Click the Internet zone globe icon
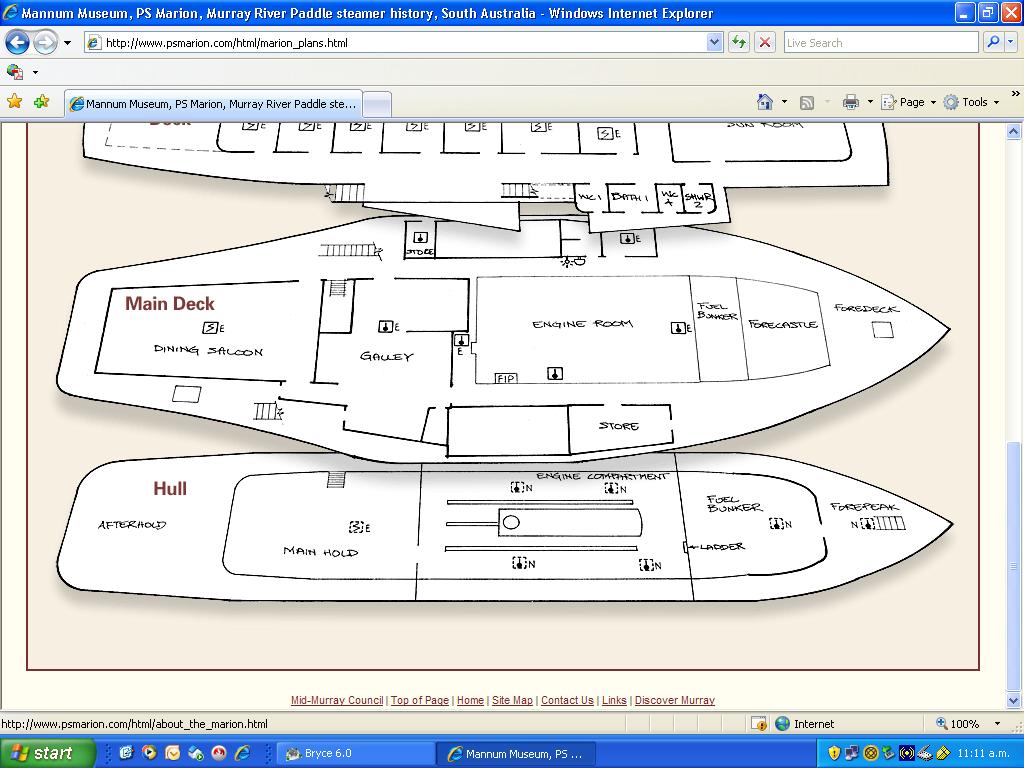The height and width of the screenshot is (768, 1024). 782,724
